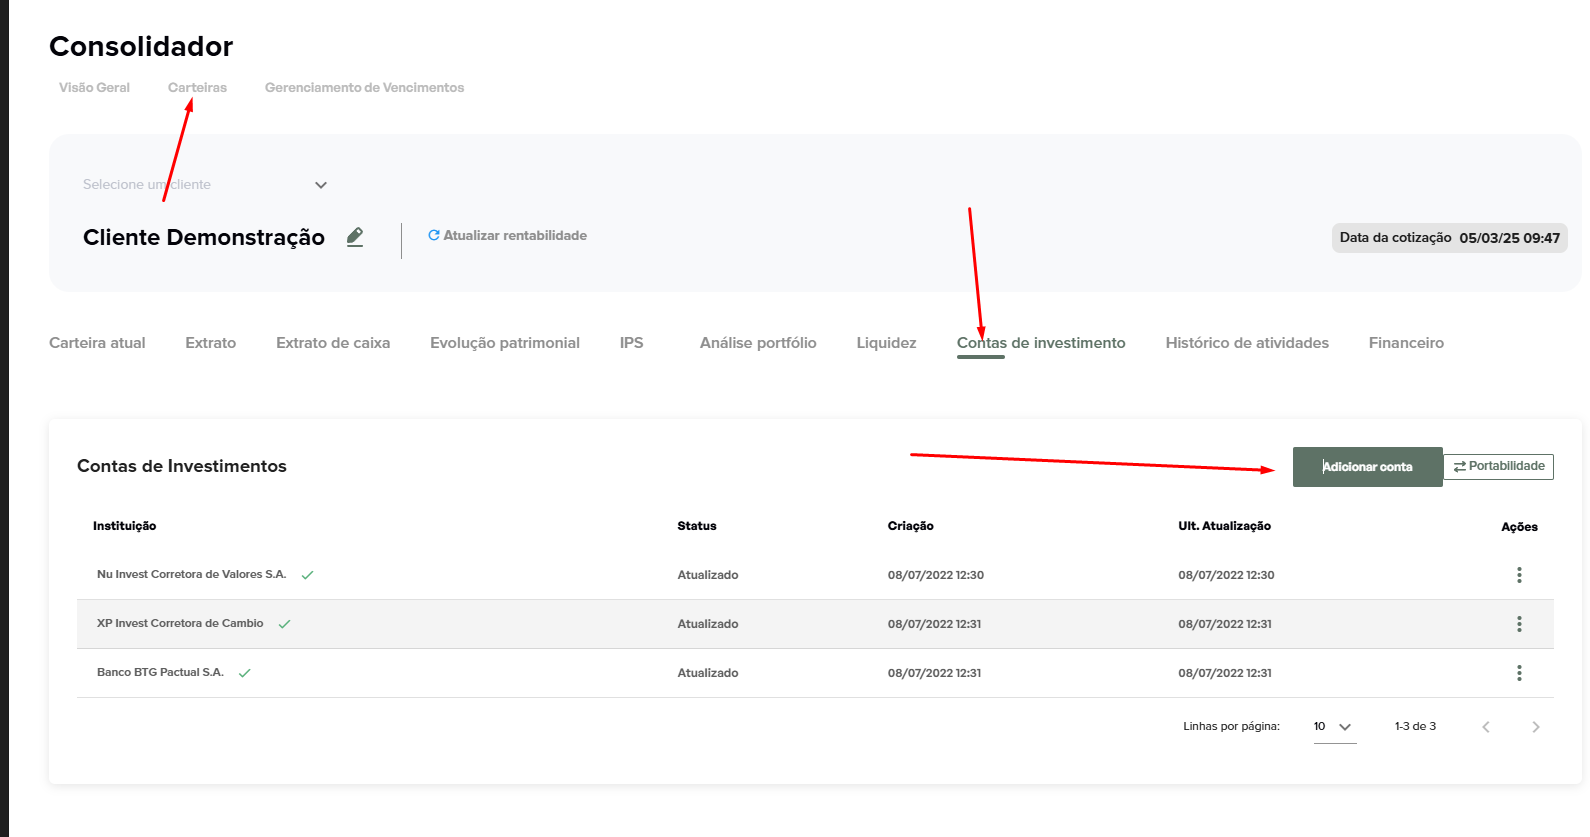1590x837 pixels.
Task: Open the Histórico de atividades tab
Action: (x=1246, y=343)
